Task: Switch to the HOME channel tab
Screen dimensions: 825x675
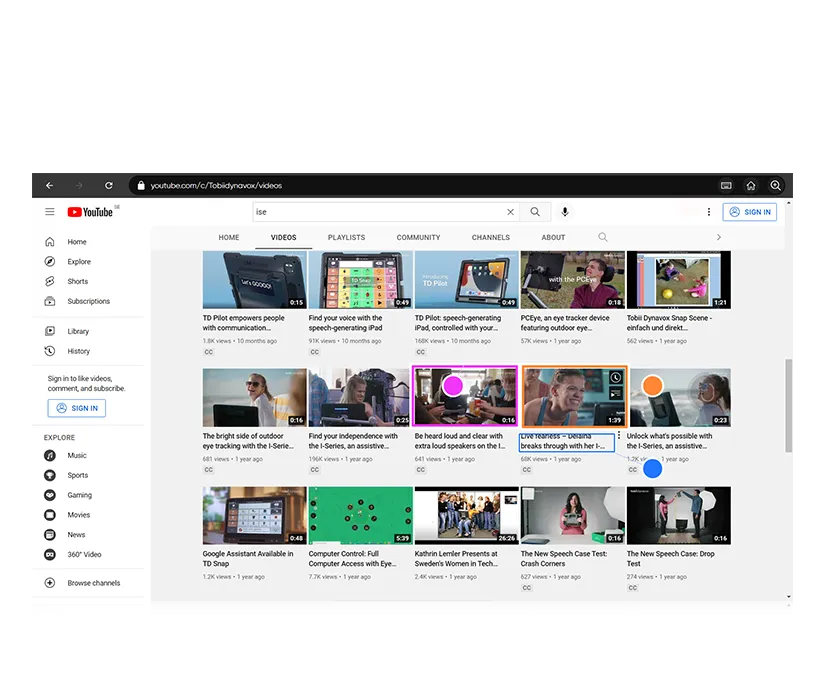Action: [x=229, y=237]
